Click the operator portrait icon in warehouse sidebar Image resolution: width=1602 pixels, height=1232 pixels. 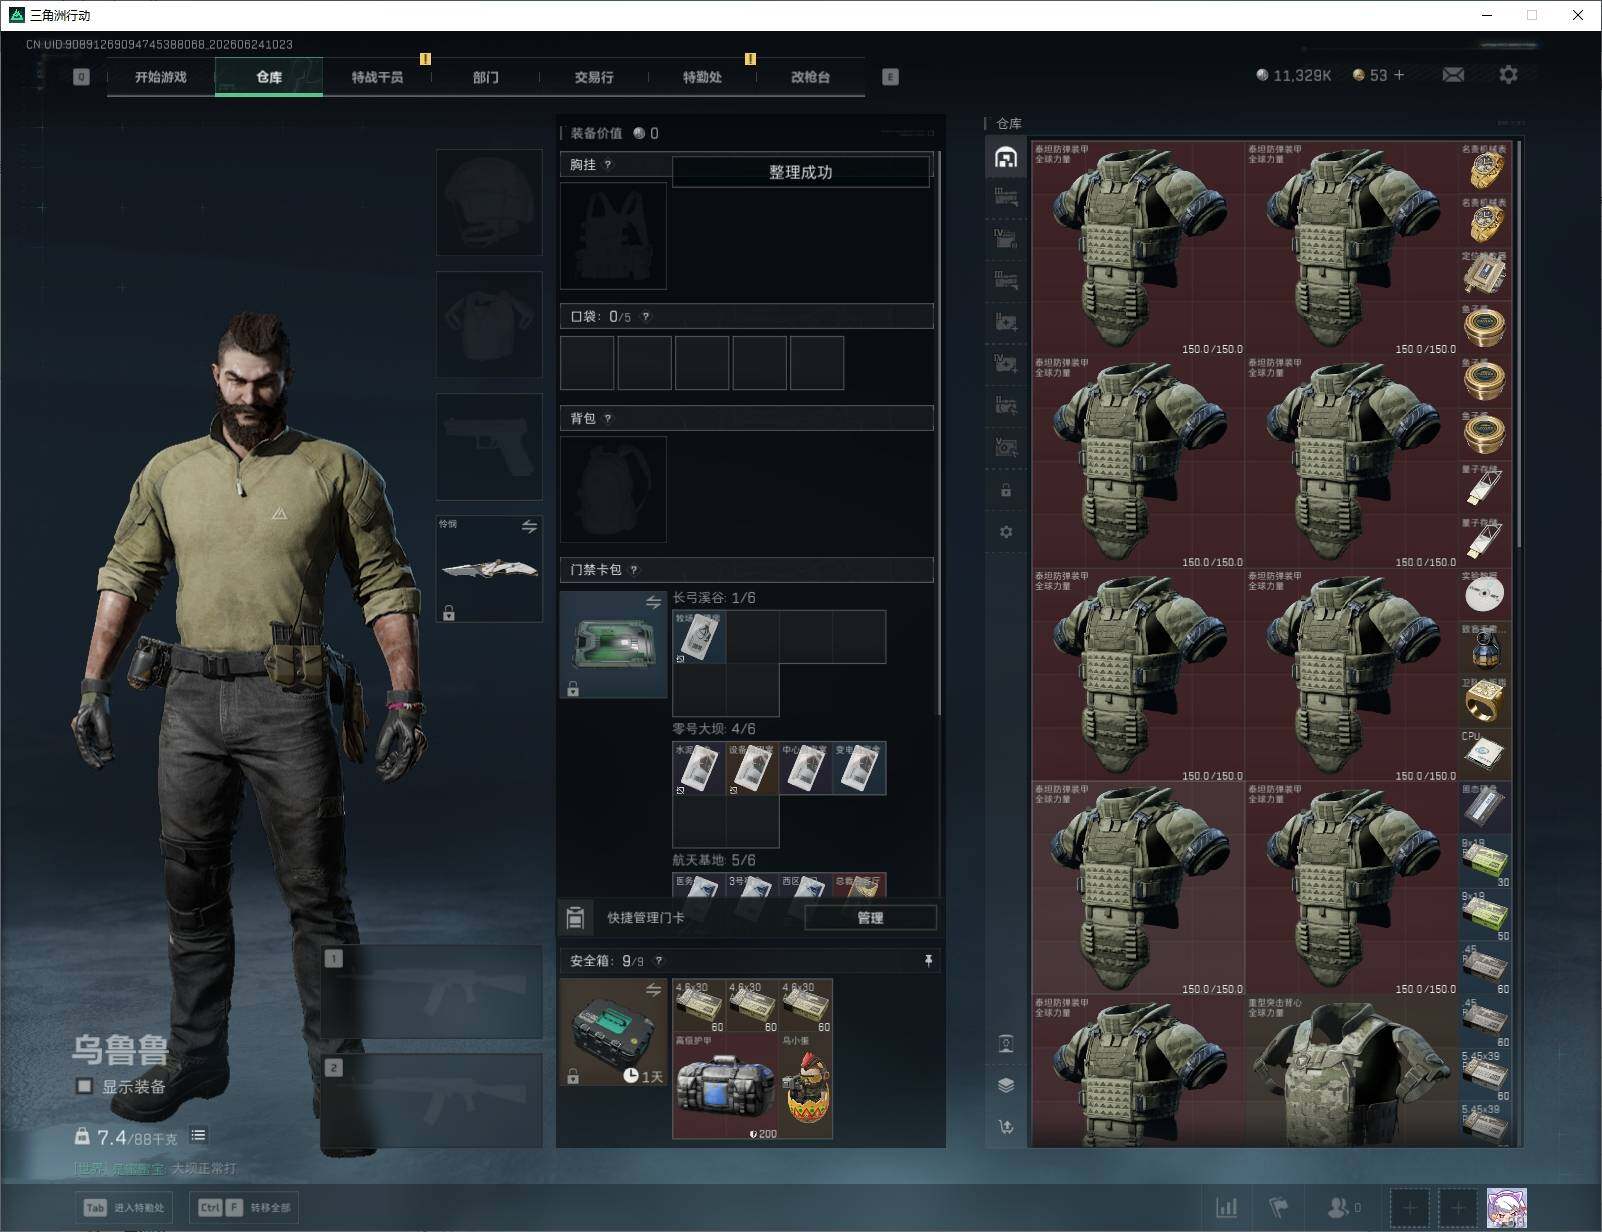[x=1006, y=1044]
